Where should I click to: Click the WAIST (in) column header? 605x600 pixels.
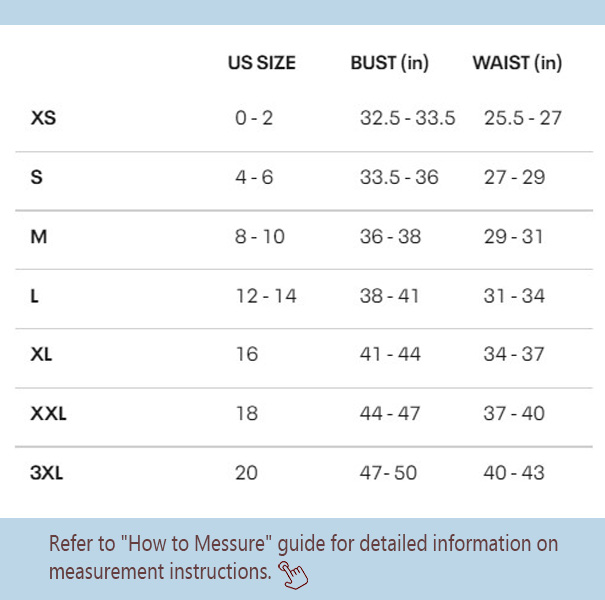coord(517,63)
